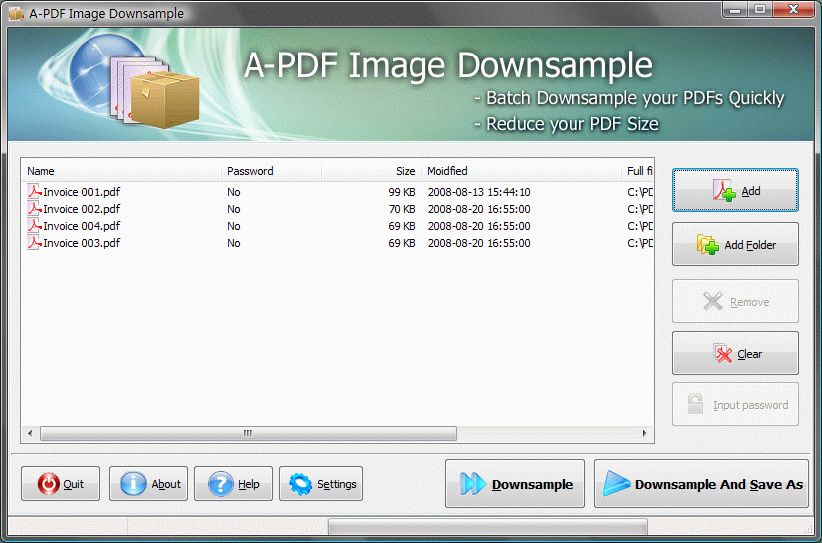Click the 69 KB size of Invoice 003.pdf
The image size is (822, 543).
coord(402,243)
